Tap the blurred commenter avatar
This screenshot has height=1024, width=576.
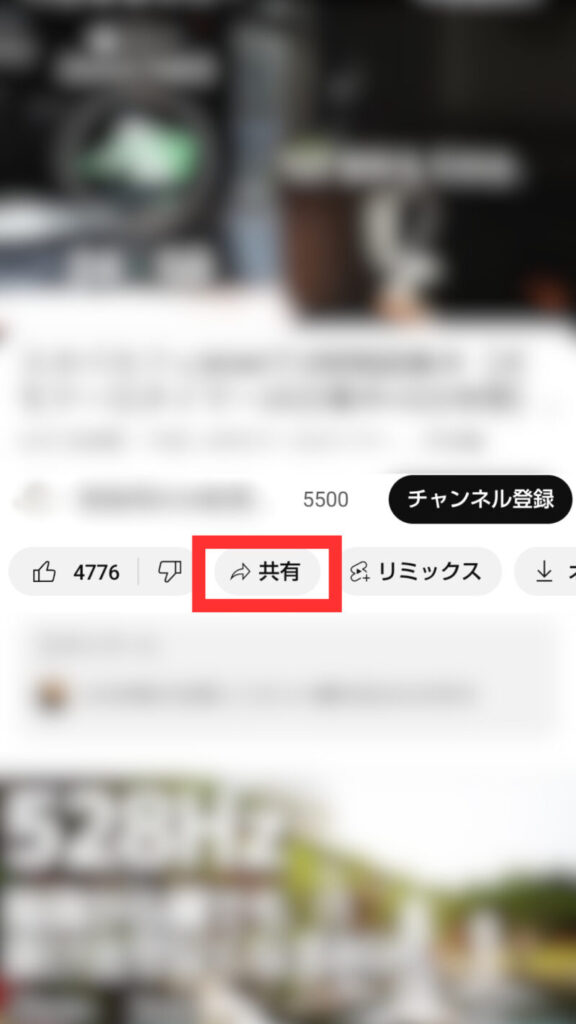[51, 695]
